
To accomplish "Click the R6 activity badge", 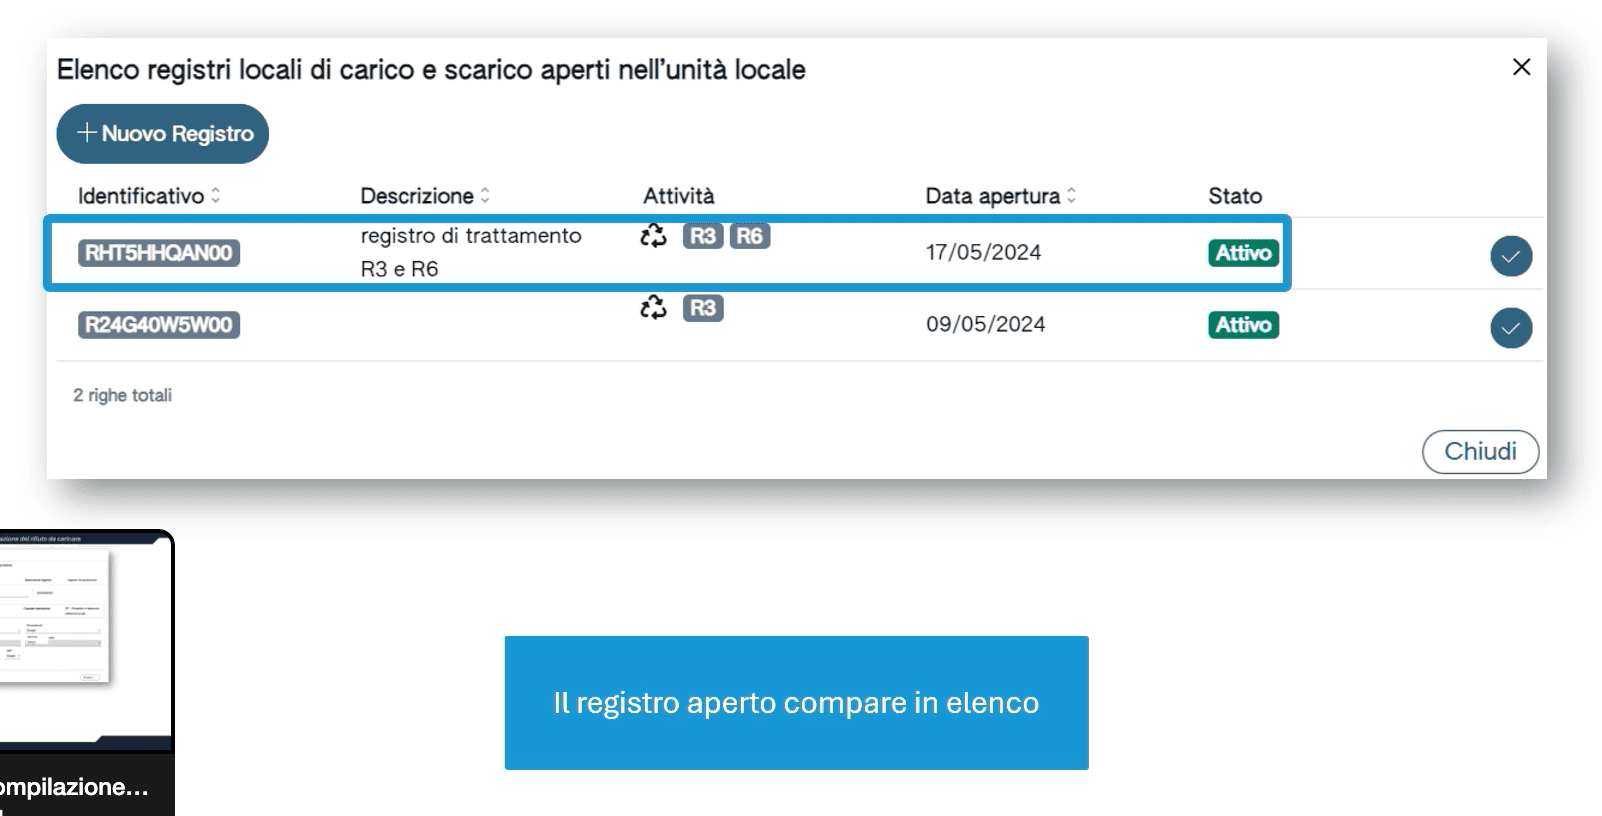I will click(x=749, y=236).
